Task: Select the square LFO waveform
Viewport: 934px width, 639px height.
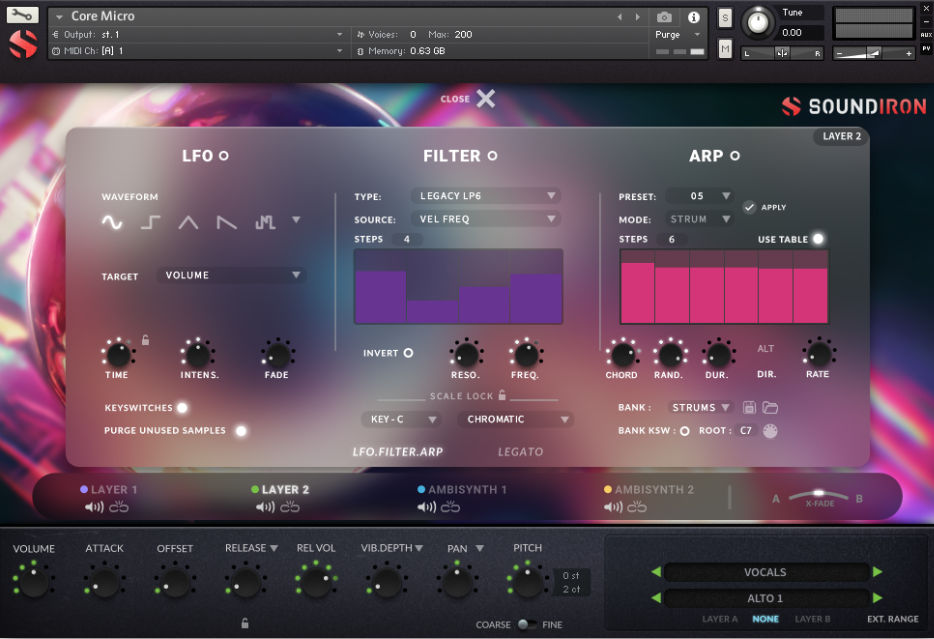Action: tap(149, 223)
